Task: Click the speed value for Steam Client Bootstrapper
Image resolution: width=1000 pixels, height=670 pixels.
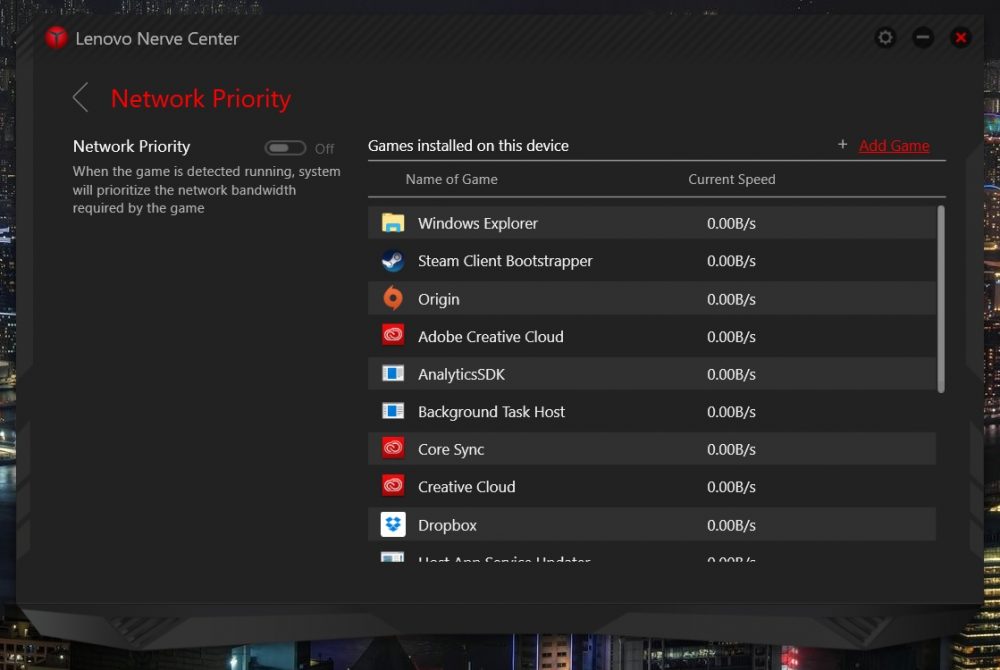Action: pos(731,261)
